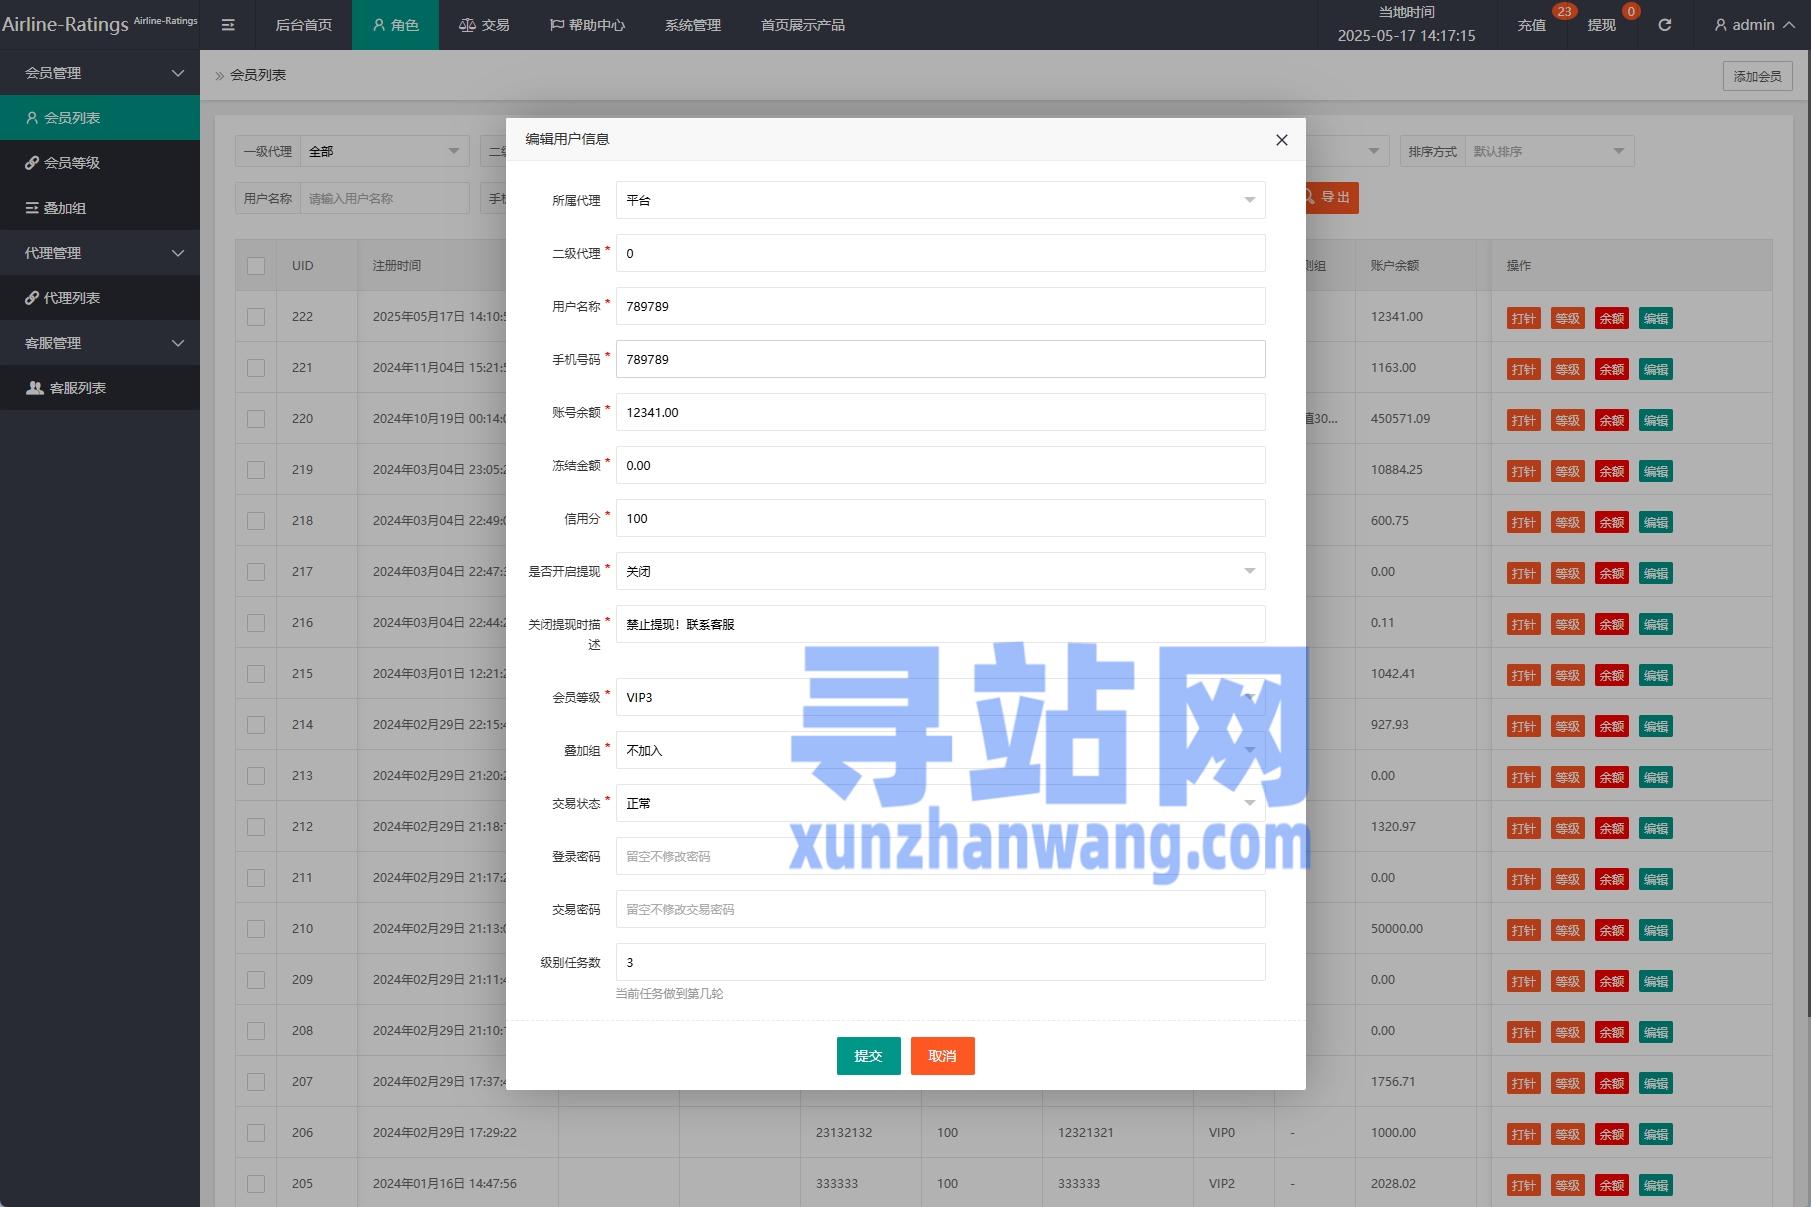Screen dimensions: 1811x1207
Task: Focus the 账号余额 field
Action: coord(940,412)
